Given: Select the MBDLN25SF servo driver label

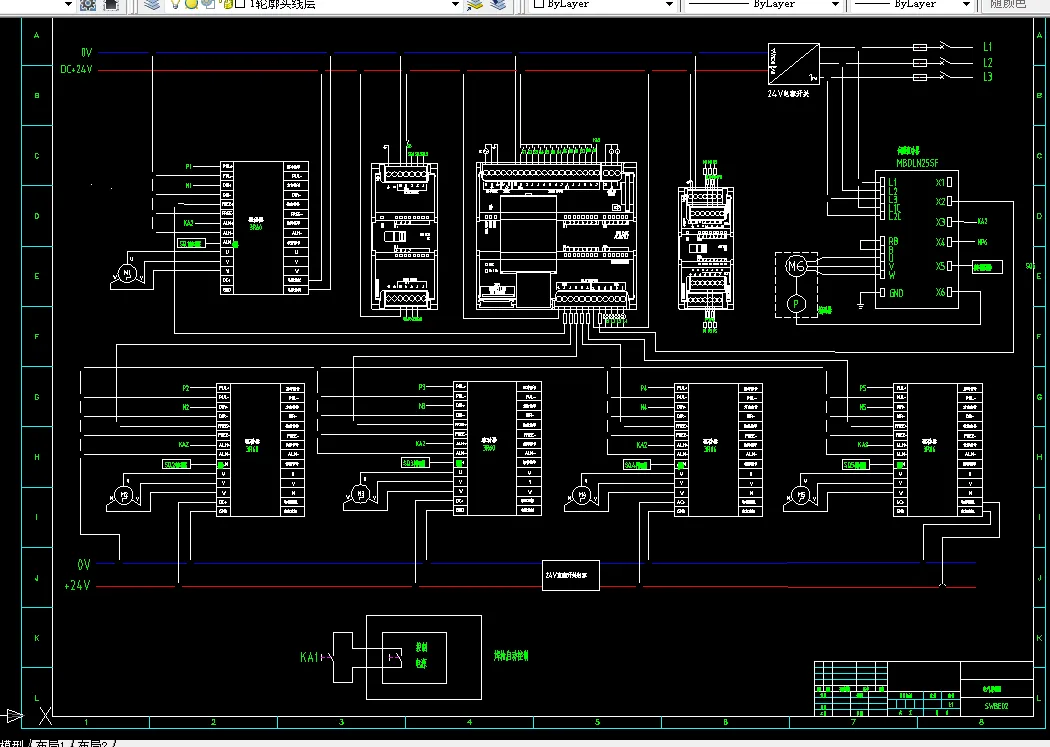Looking at the screenshot, I should [x=917, y=163].
